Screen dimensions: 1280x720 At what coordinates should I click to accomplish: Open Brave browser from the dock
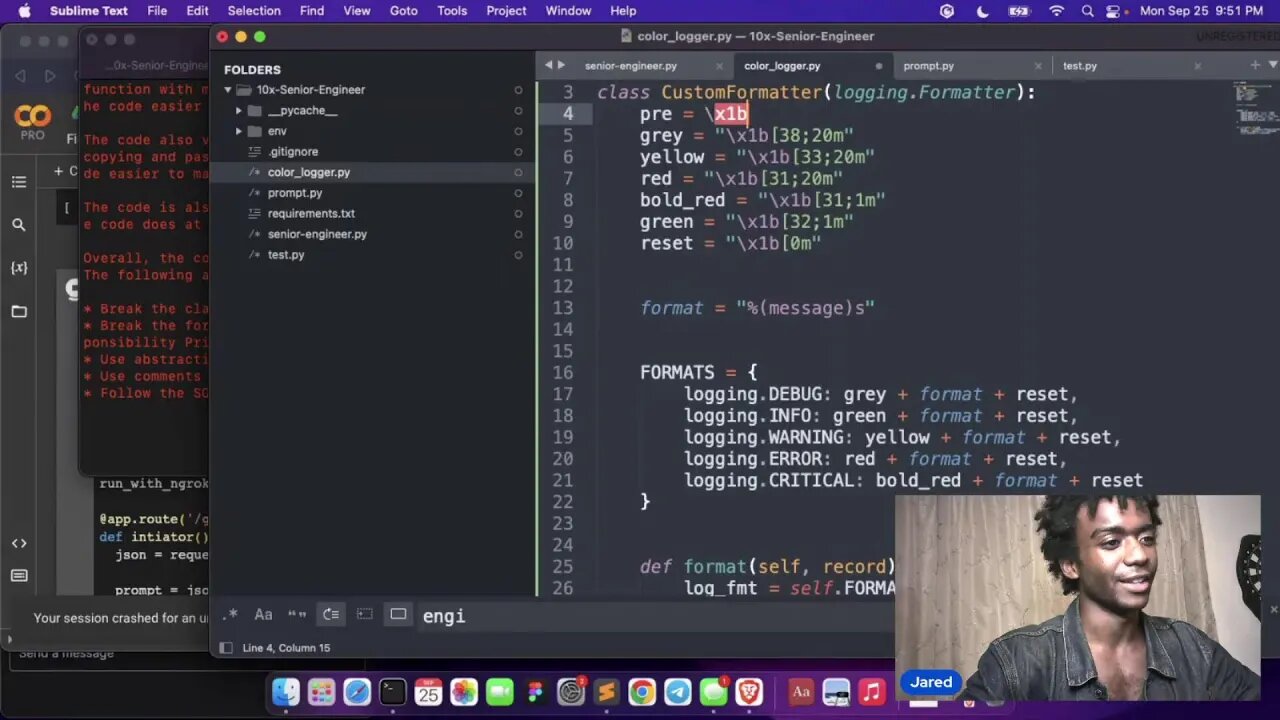tap(748, 692)
